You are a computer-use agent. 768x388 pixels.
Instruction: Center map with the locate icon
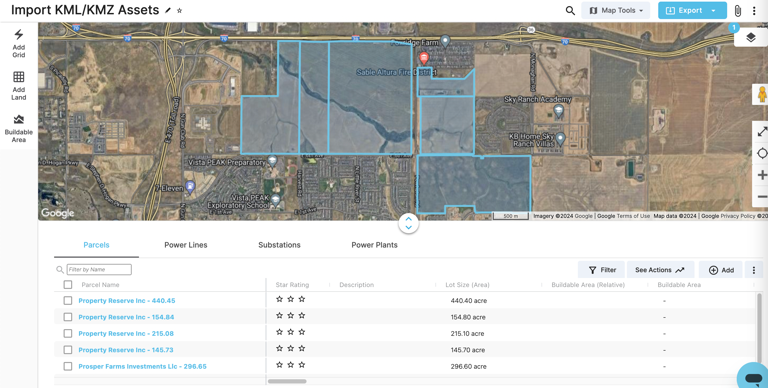(x=762, y=153)
